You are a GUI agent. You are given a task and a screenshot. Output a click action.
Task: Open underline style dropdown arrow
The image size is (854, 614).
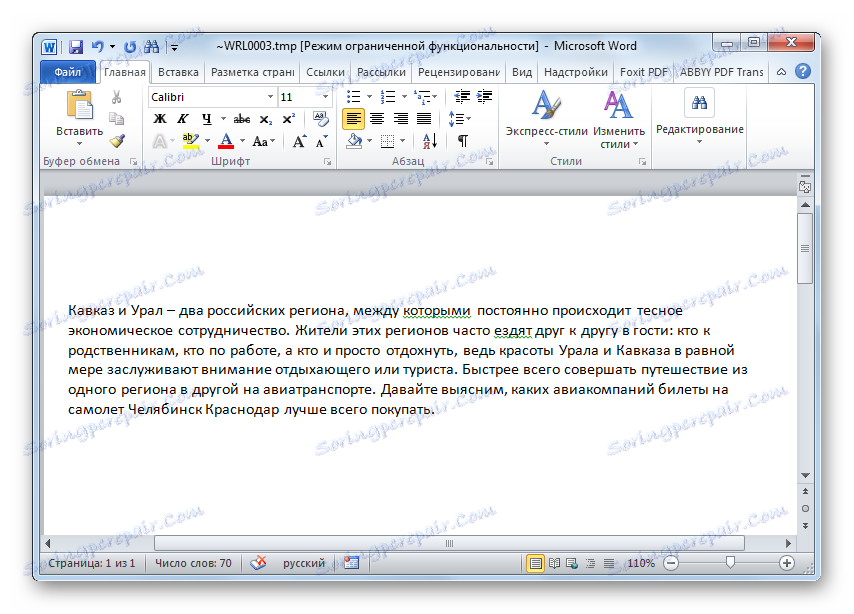pos(223,119)
